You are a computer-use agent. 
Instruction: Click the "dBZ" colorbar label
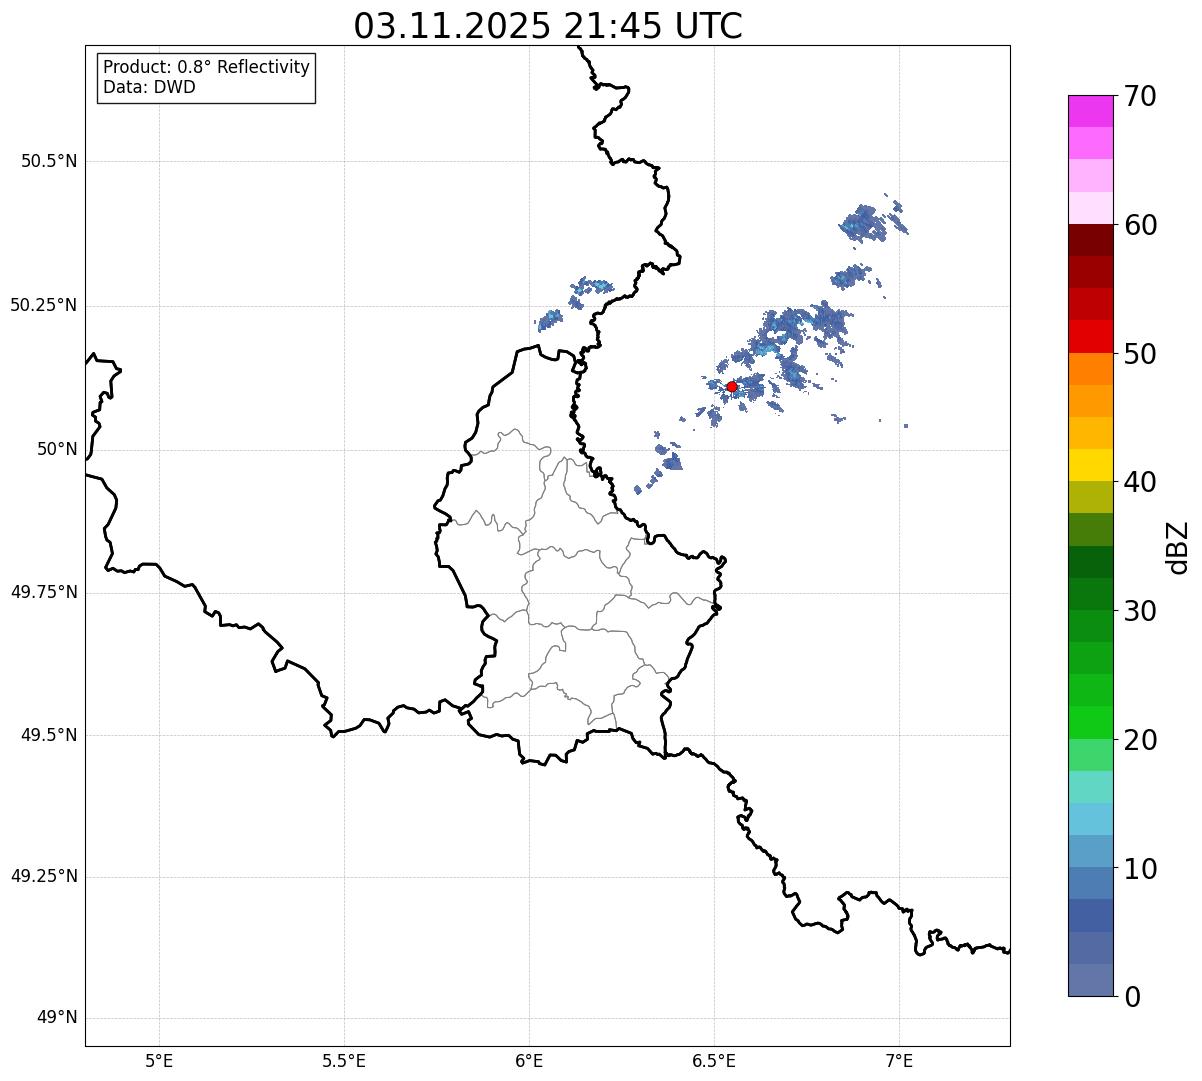(1178, 546)
